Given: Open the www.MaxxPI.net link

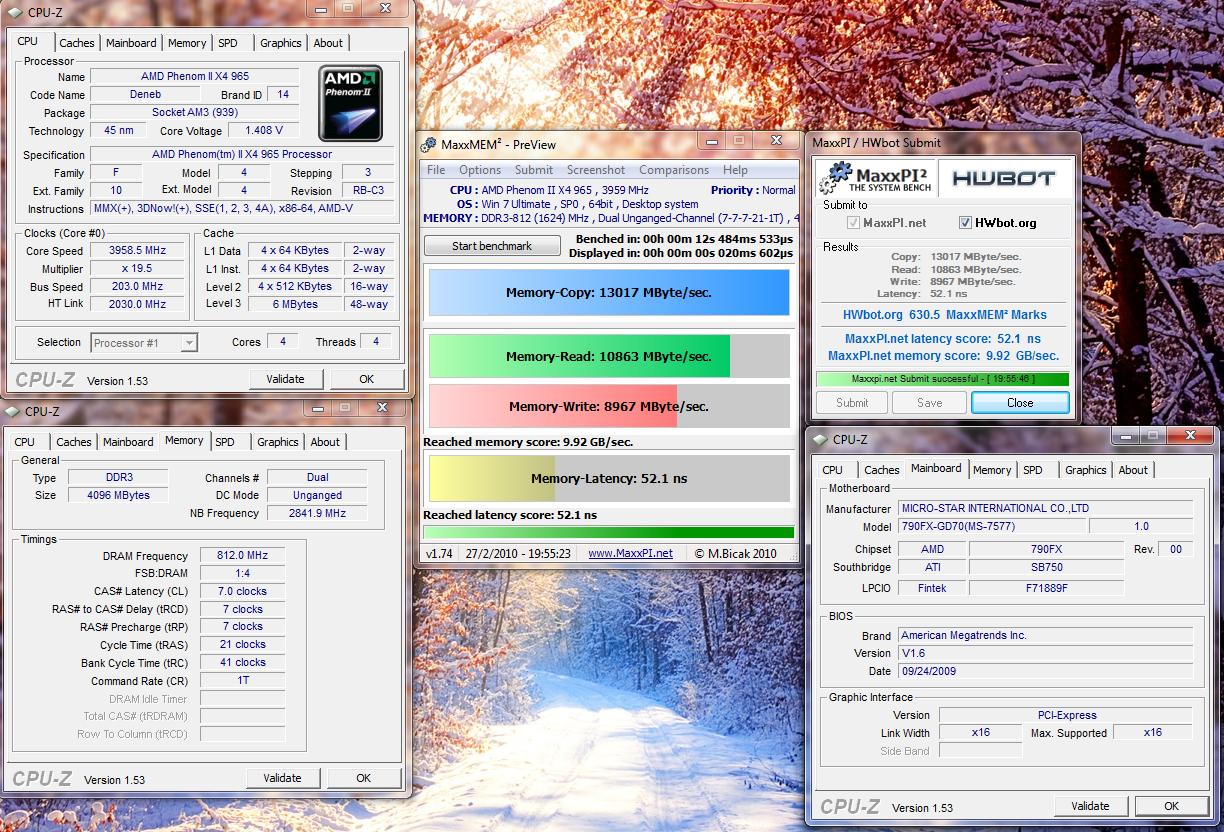Looking at the screenshot, I should click(630, 553).
